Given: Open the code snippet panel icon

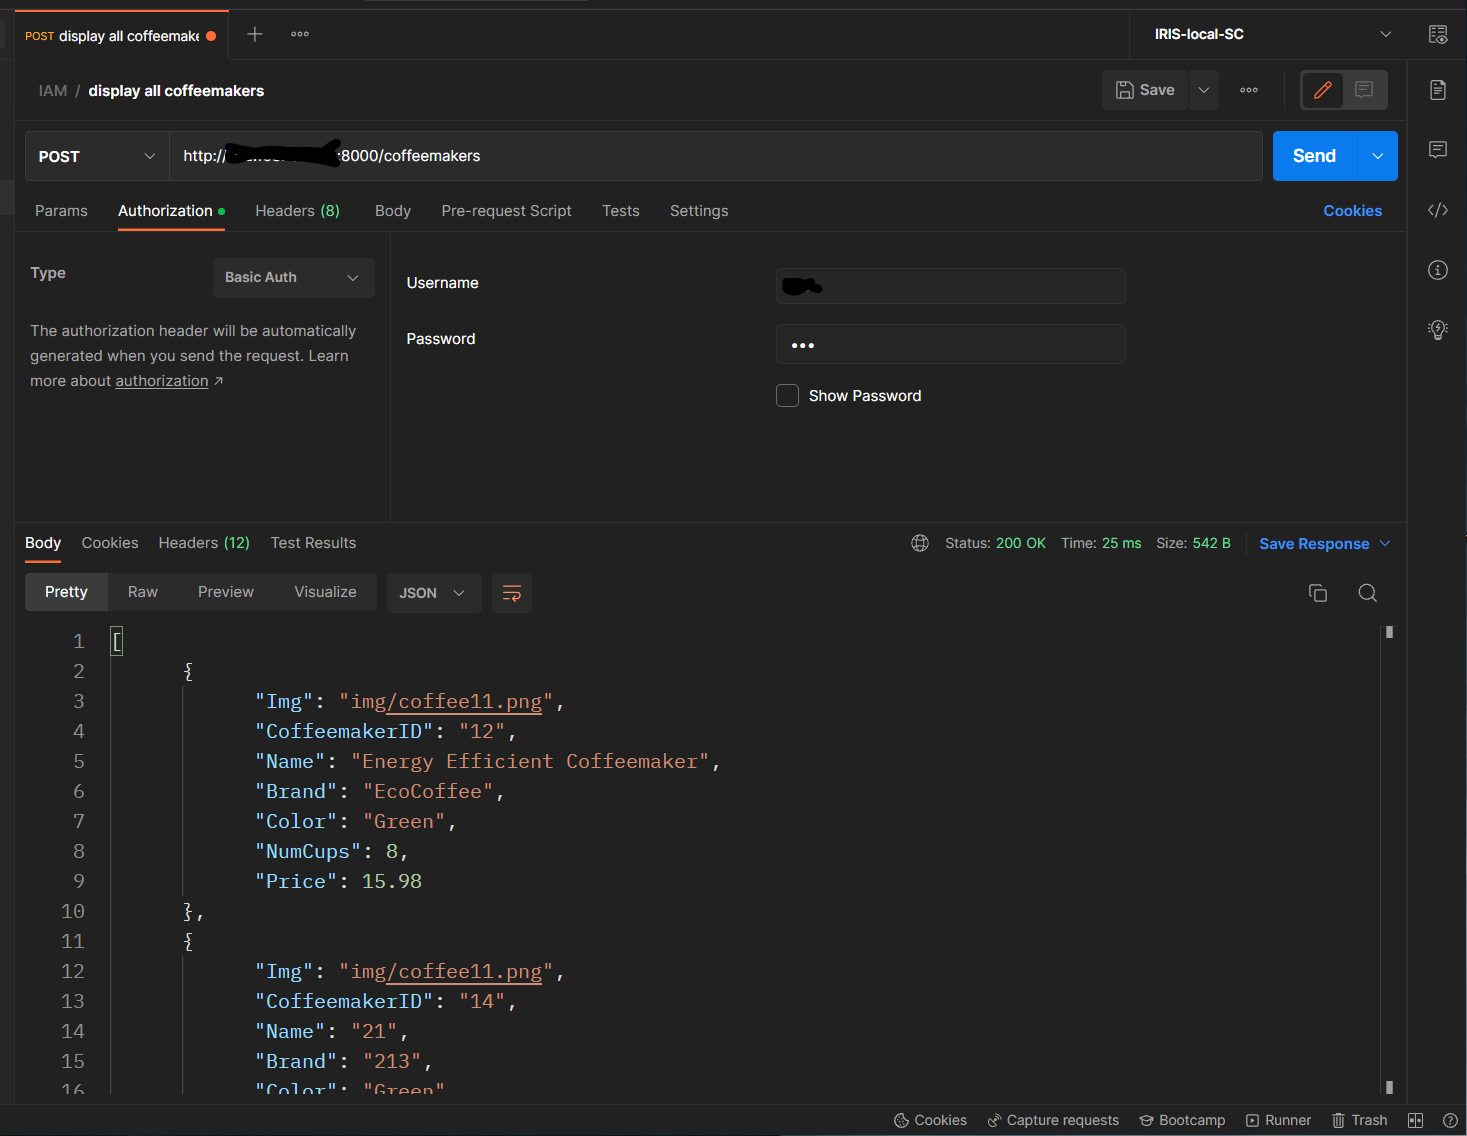Looking at the screenshot, I should [x=1437, y=210].
